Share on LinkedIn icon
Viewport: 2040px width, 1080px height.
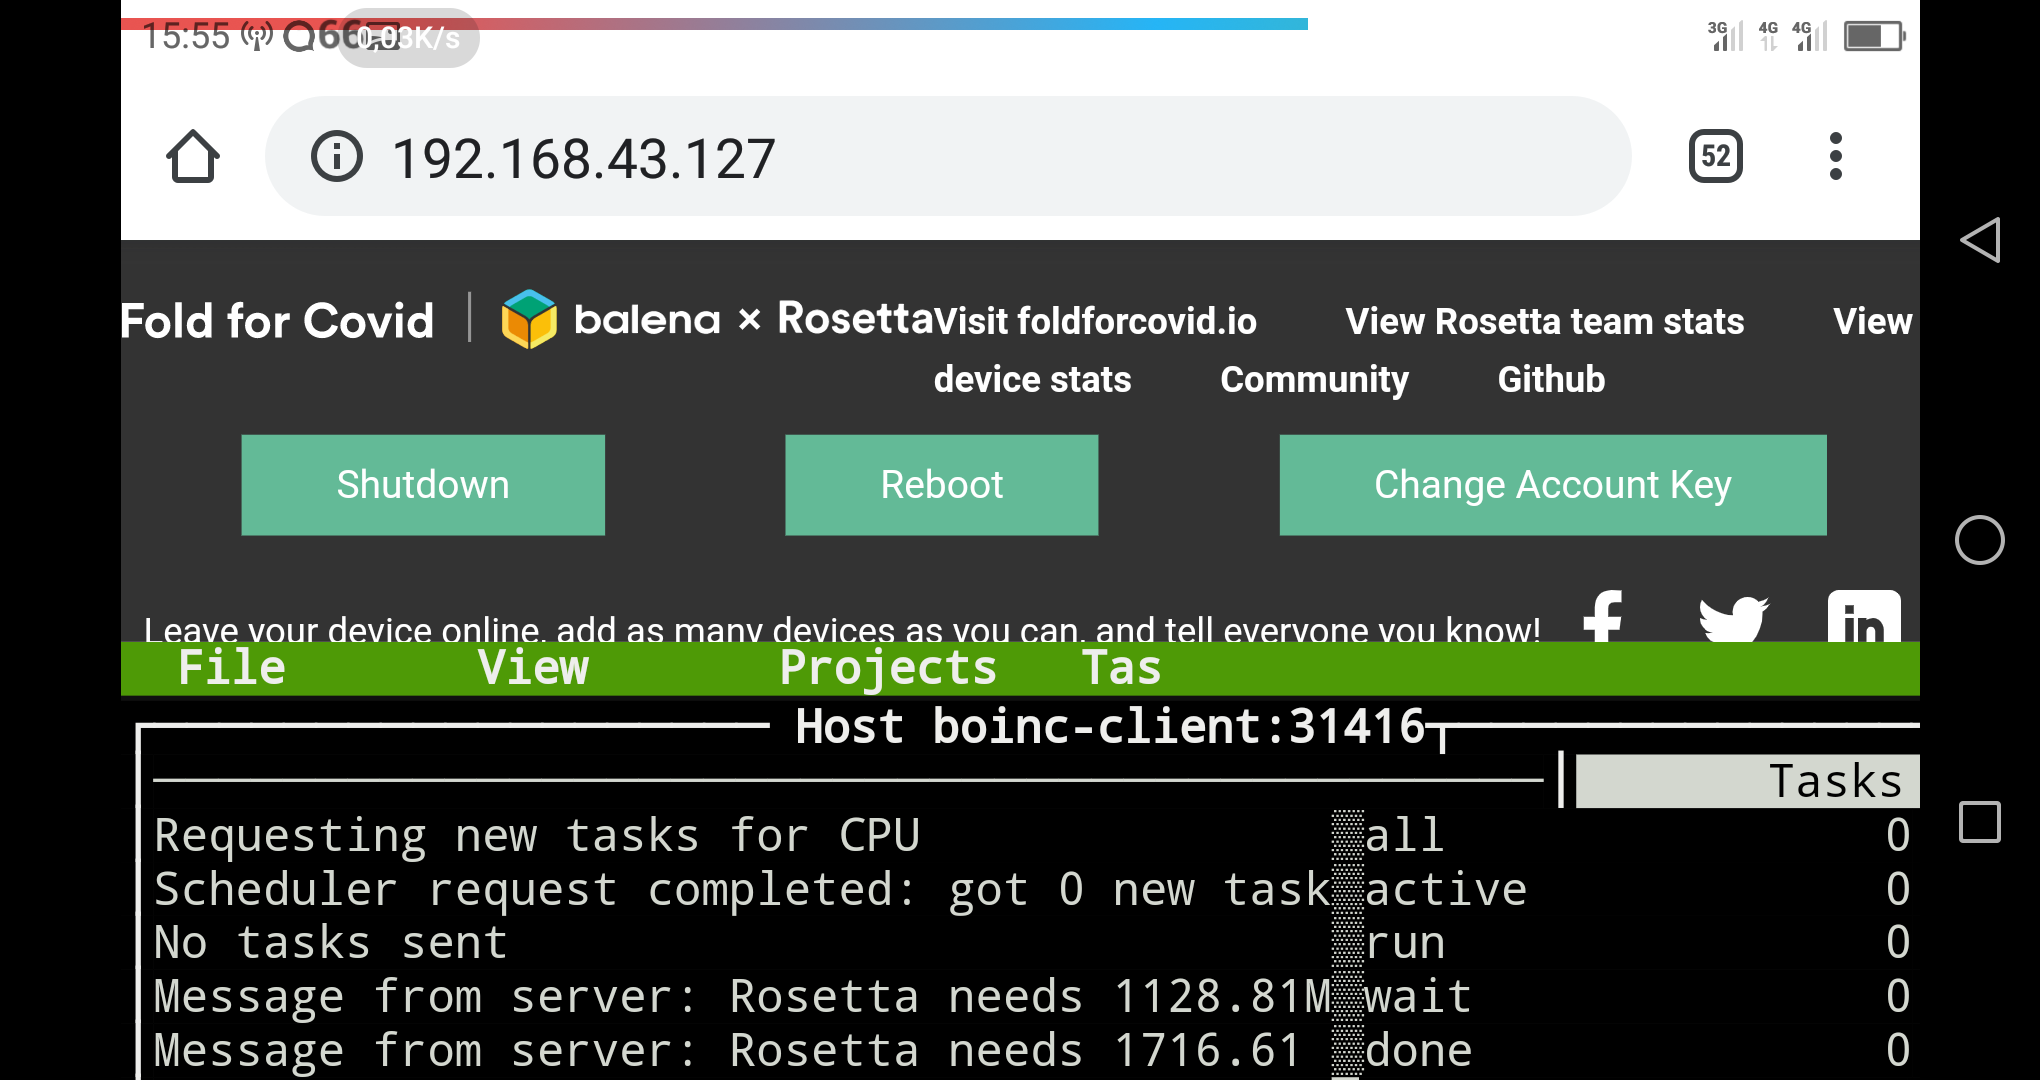coord(1863,618)
